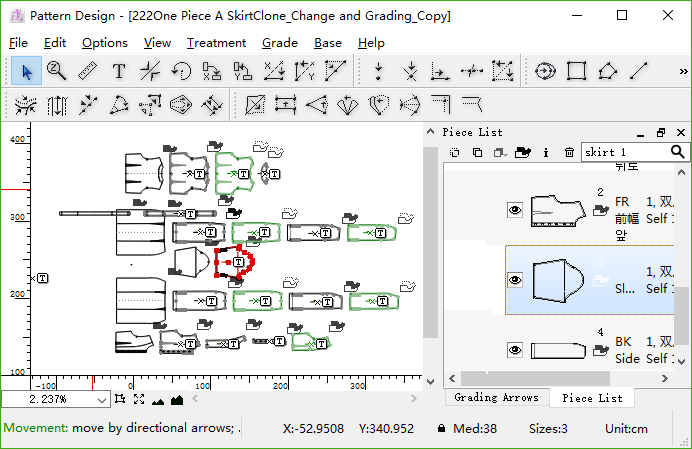This screenshot has height=449, width=692.
Task: Toggle visibility of FR front piece
Action: pyautogui.click(x=515, y=210)
